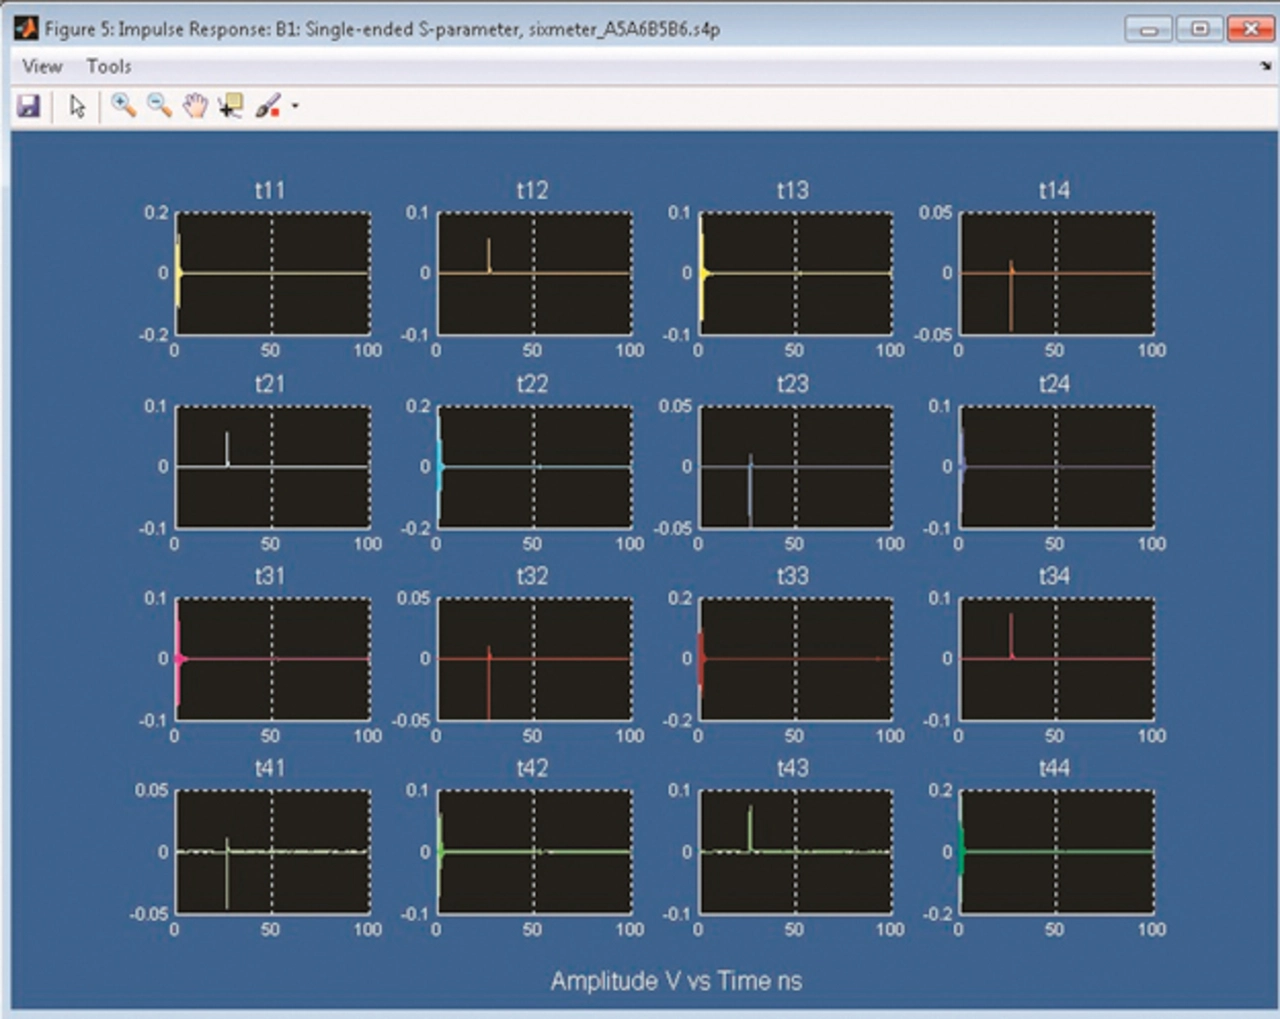Screen dimensions: 1280x1019
Task: Select the t41 impulse response plot
Action: pyautogui.click(x=273, y=852)
